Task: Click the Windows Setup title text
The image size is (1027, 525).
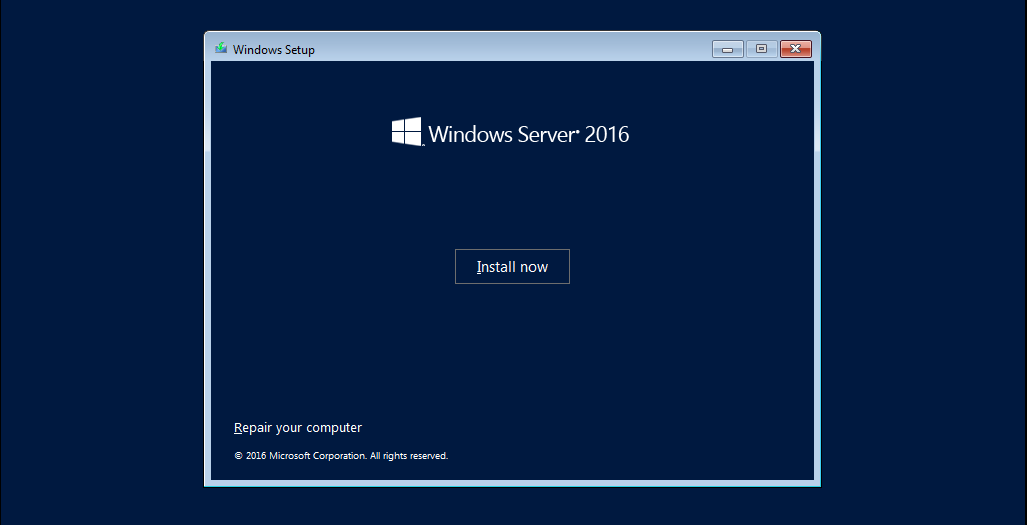Action: click(x=274, y=50)
